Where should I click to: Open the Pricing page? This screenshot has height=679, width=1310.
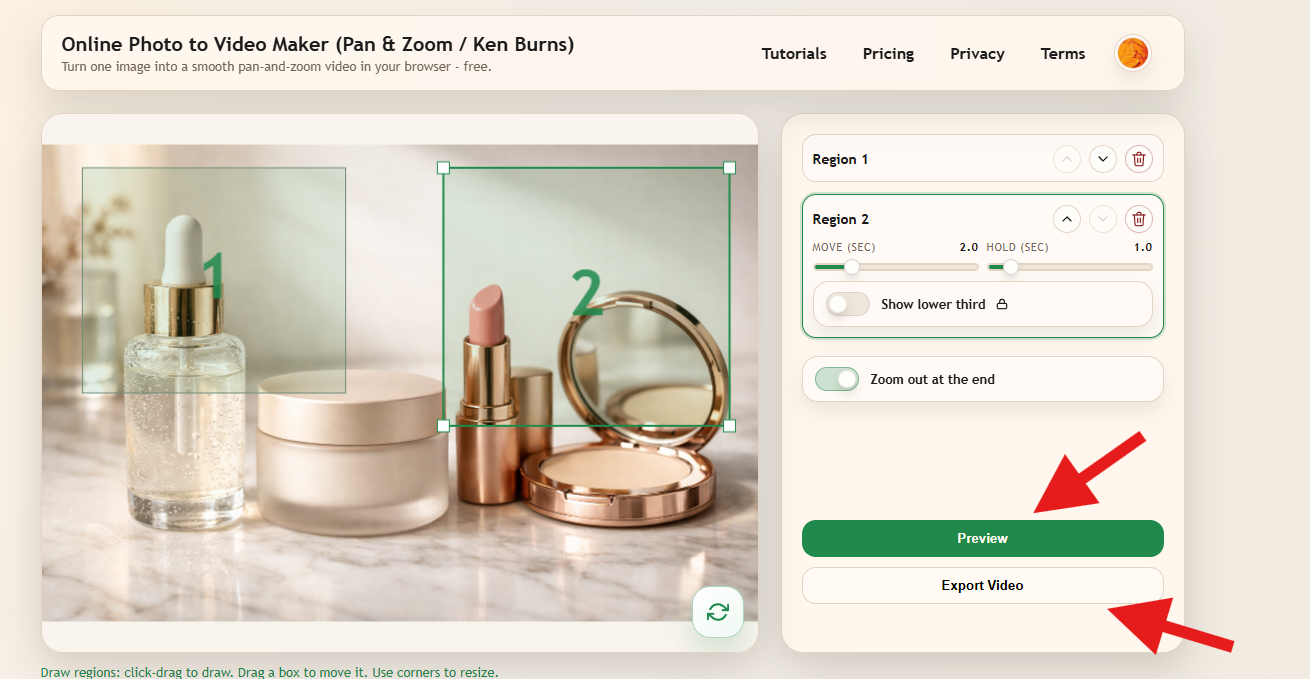pyautogui.click(x=887, y=53)
